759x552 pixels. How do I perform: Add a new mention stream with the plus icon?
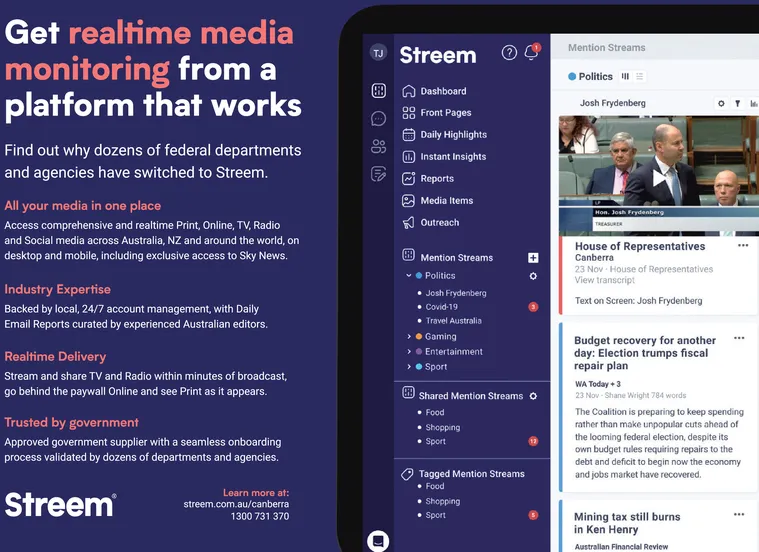tap(533, 258)
